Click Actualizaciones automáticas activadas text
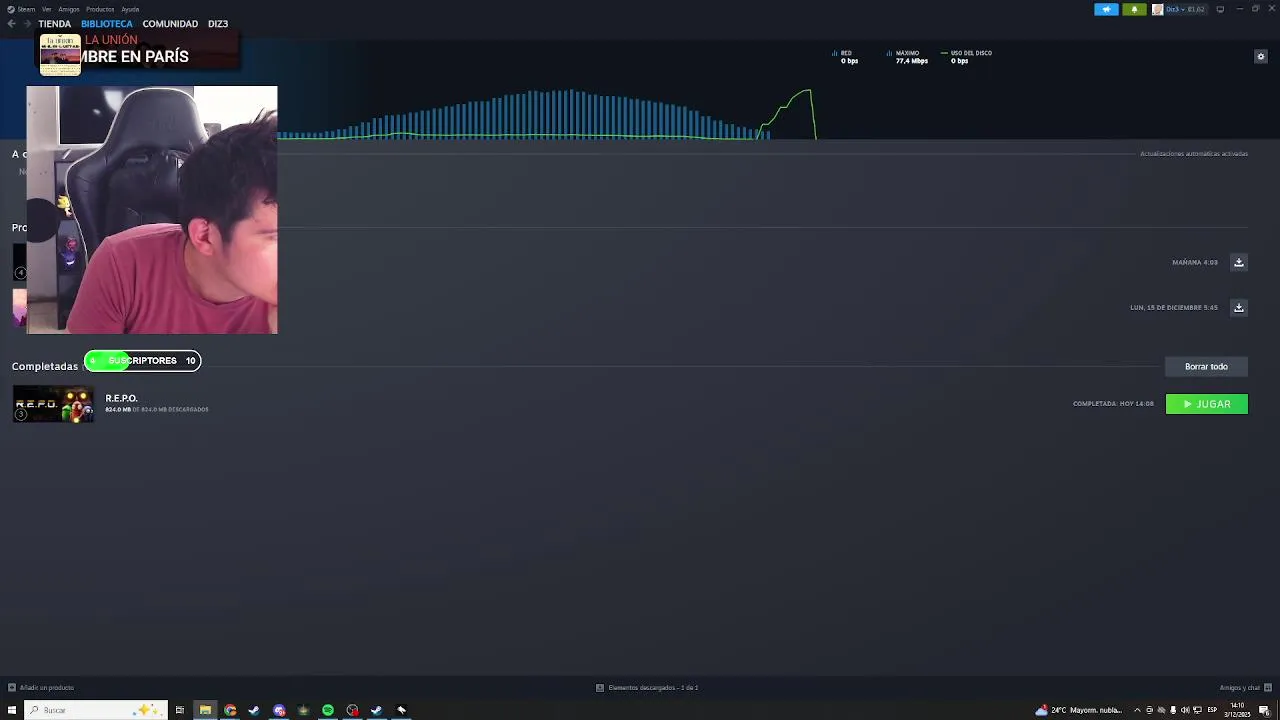Screen dimensions: 1280x720 click(1194, 153)
